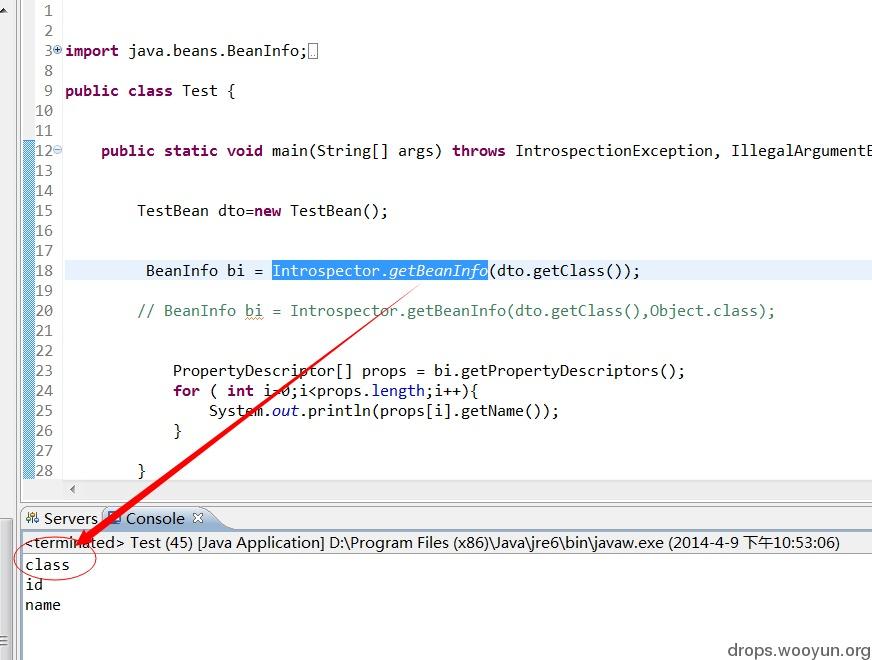The width and height of the screenshot is (872, 660).
Task: Click the println statement in loop
Action: tap(384, 411)
